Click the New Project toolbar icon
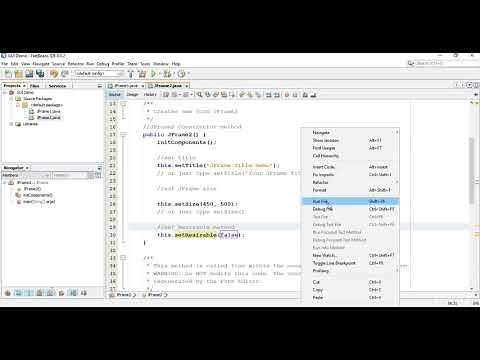Viewport: 480px width, 360px height. [x=19, y=74]
